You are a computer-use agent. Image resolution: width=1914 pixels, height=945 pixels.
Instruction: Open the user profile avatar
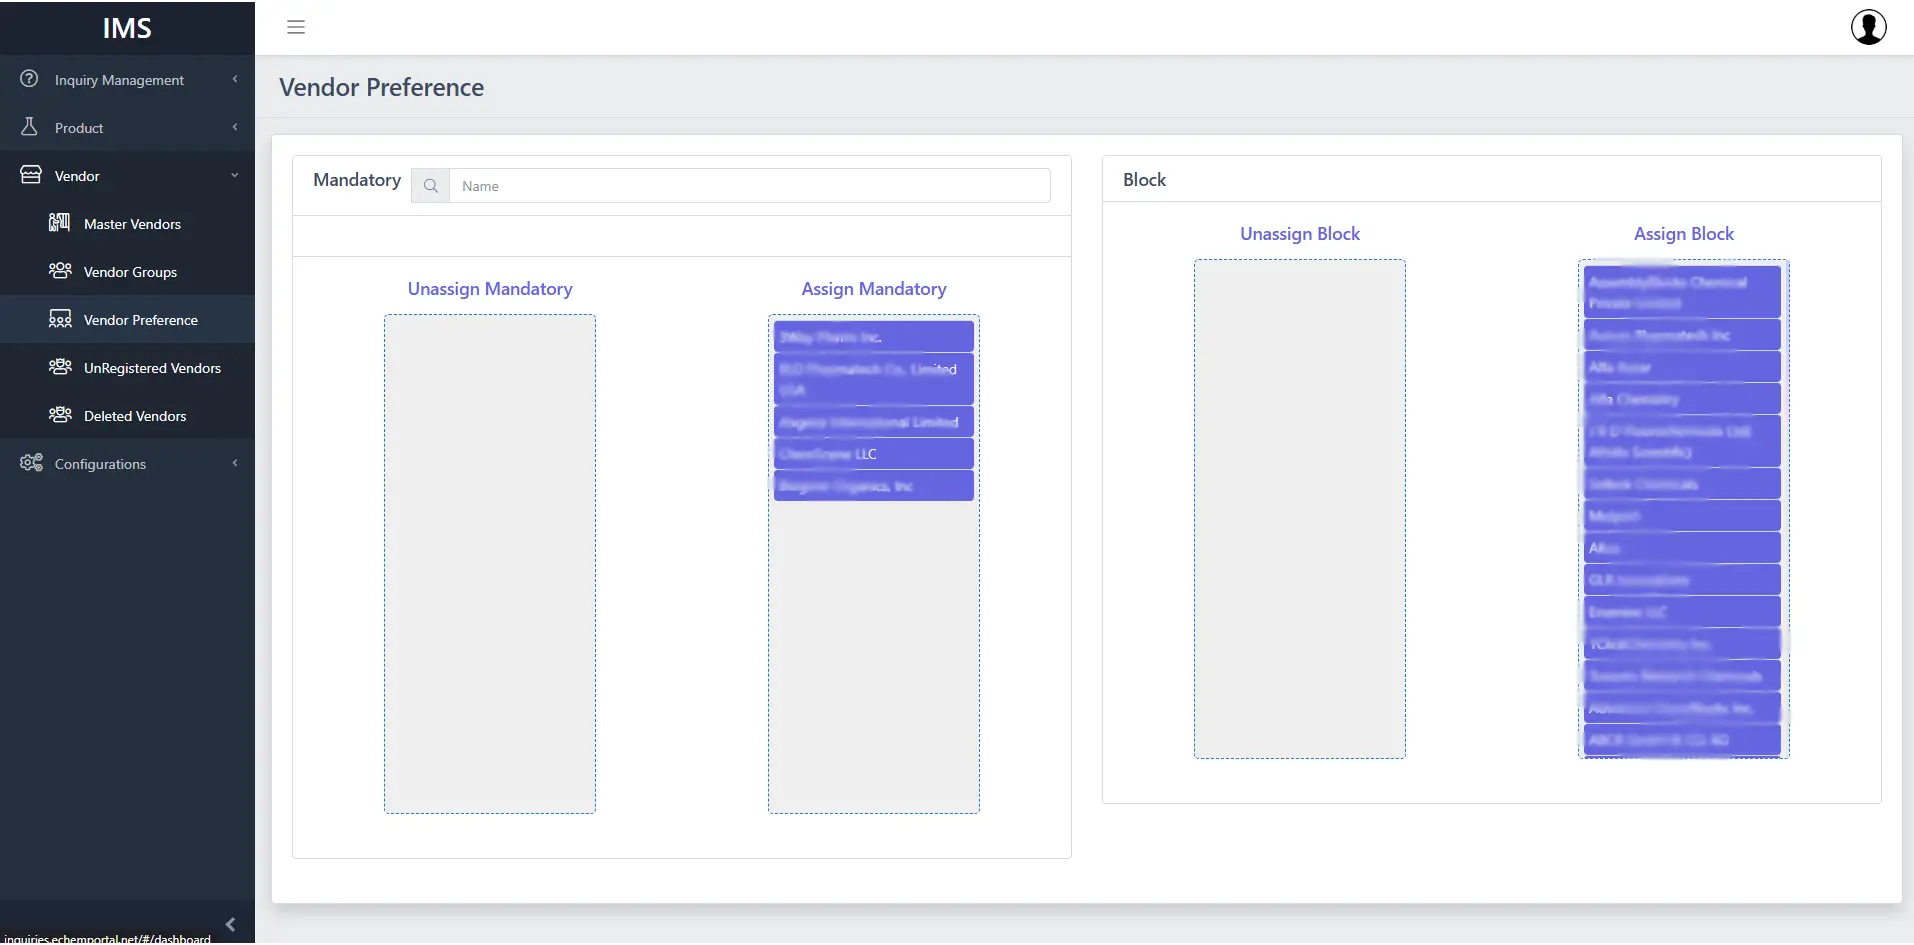click(1868, 27)
